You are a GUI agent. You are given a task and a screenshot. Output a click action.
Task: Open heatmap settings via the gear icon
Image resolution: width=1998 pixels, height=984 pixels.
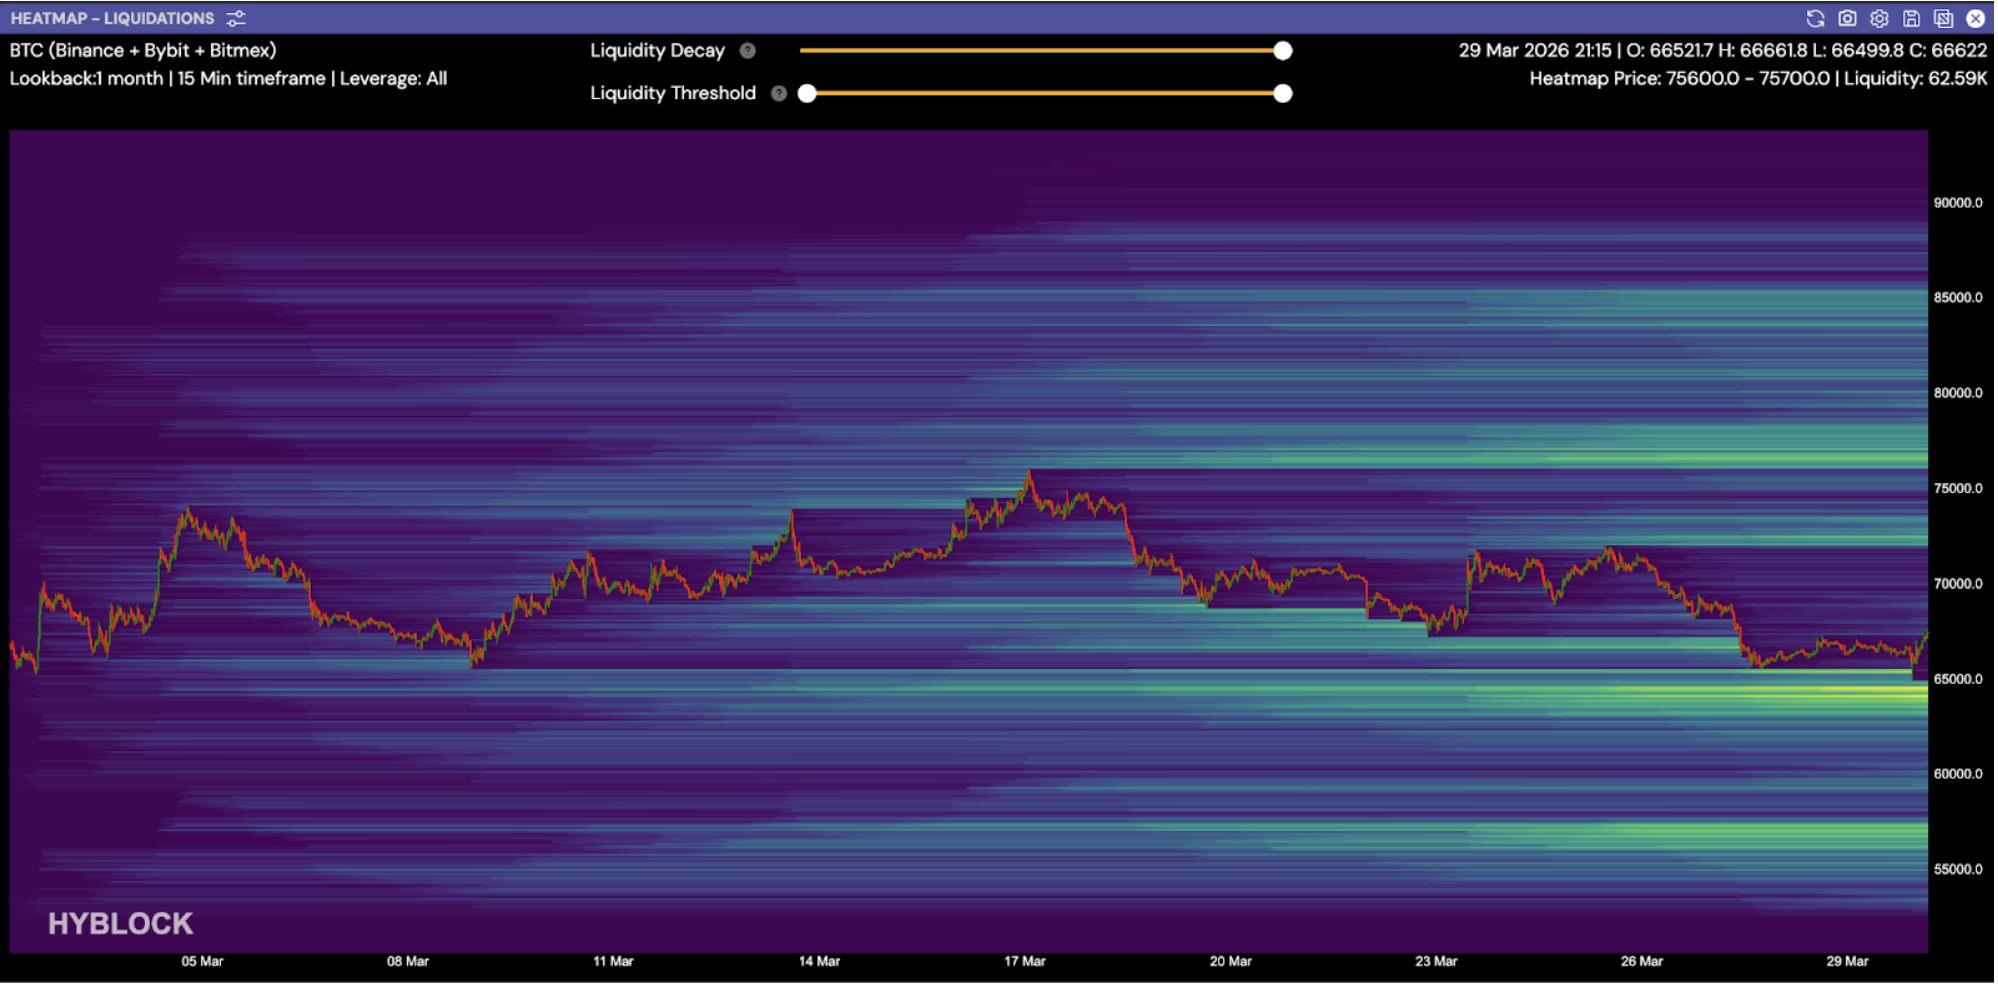tap(1879, 18)
